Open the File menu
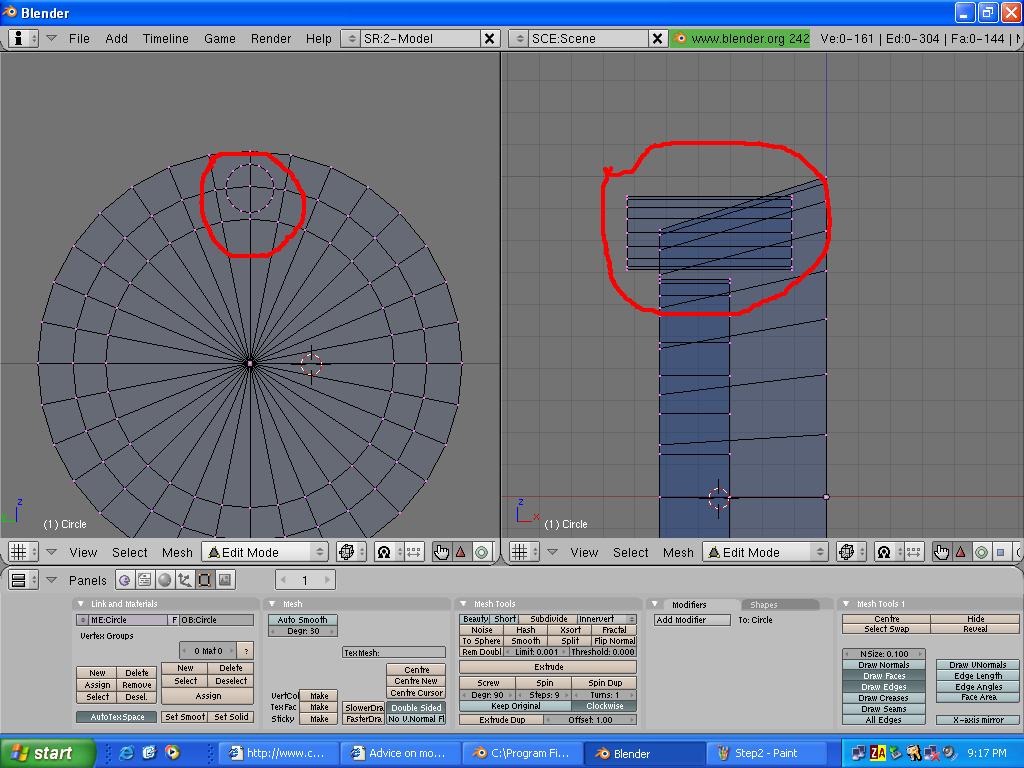Image resolution: width=1024 pixels, height=768 pixels. pos(79,39)
